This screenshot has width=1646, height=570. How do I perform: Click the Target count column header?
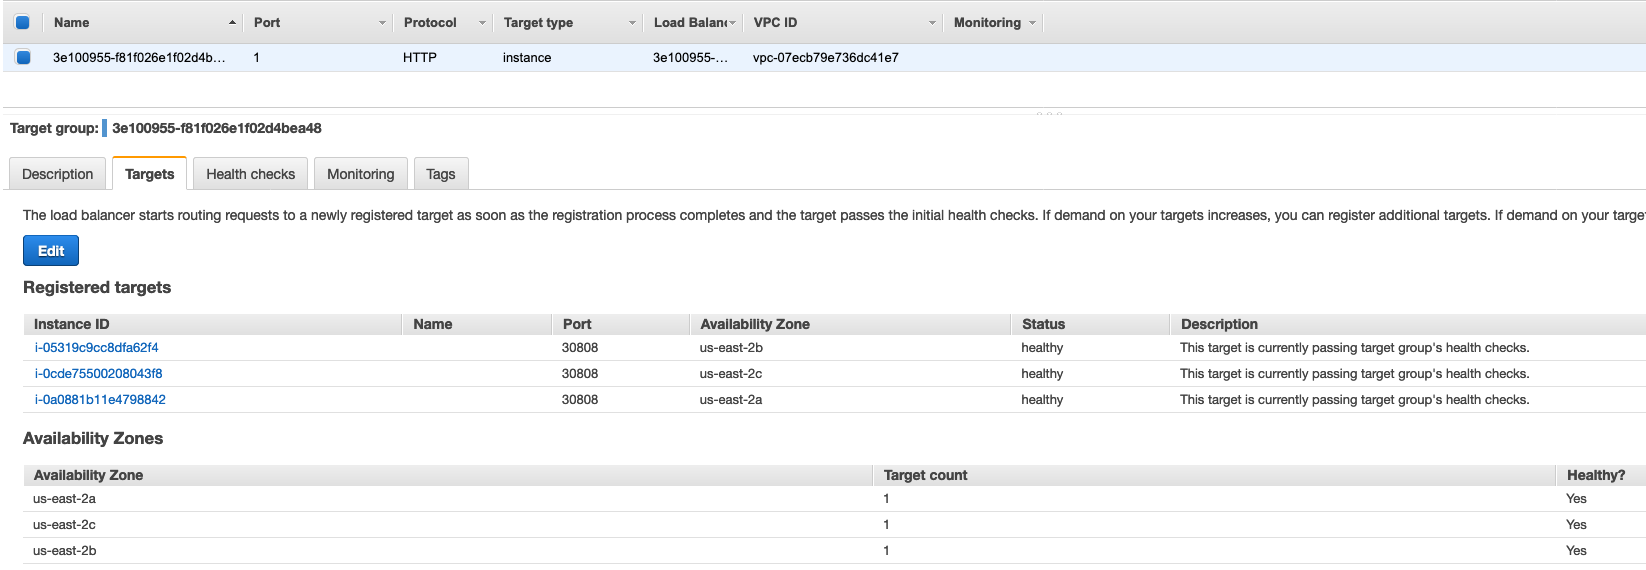925,475
